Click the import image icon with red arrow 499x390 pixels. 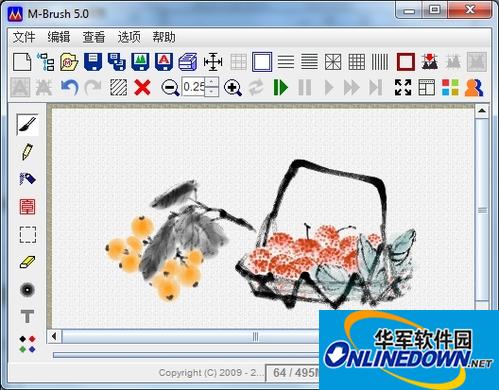(430, 62)
